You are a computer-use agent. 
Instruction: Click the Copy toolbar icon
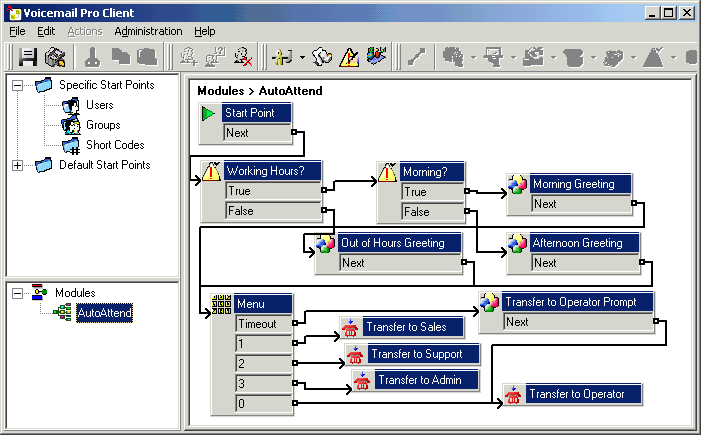pyautogui.click(x=121, y=57)
